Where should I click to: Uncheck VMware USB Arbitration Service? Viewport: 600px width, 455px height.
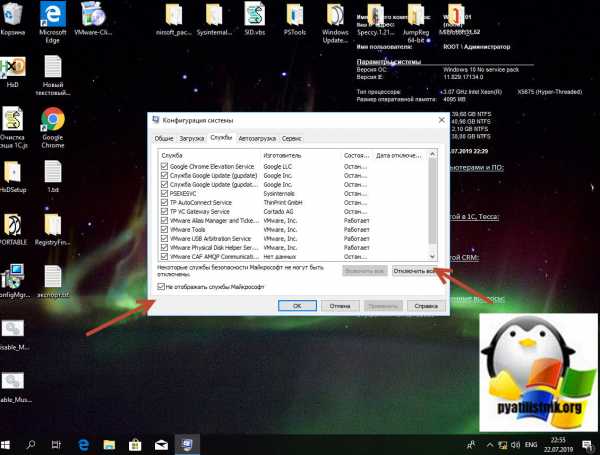(x=165, y=238)
